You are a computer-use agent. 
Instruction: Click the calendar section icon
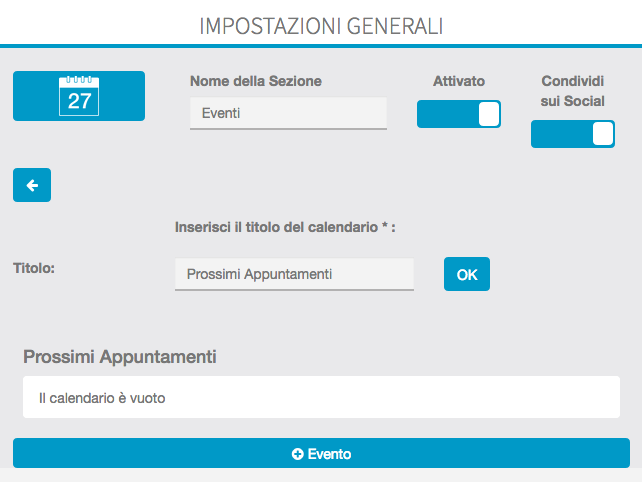coord(79,96)
